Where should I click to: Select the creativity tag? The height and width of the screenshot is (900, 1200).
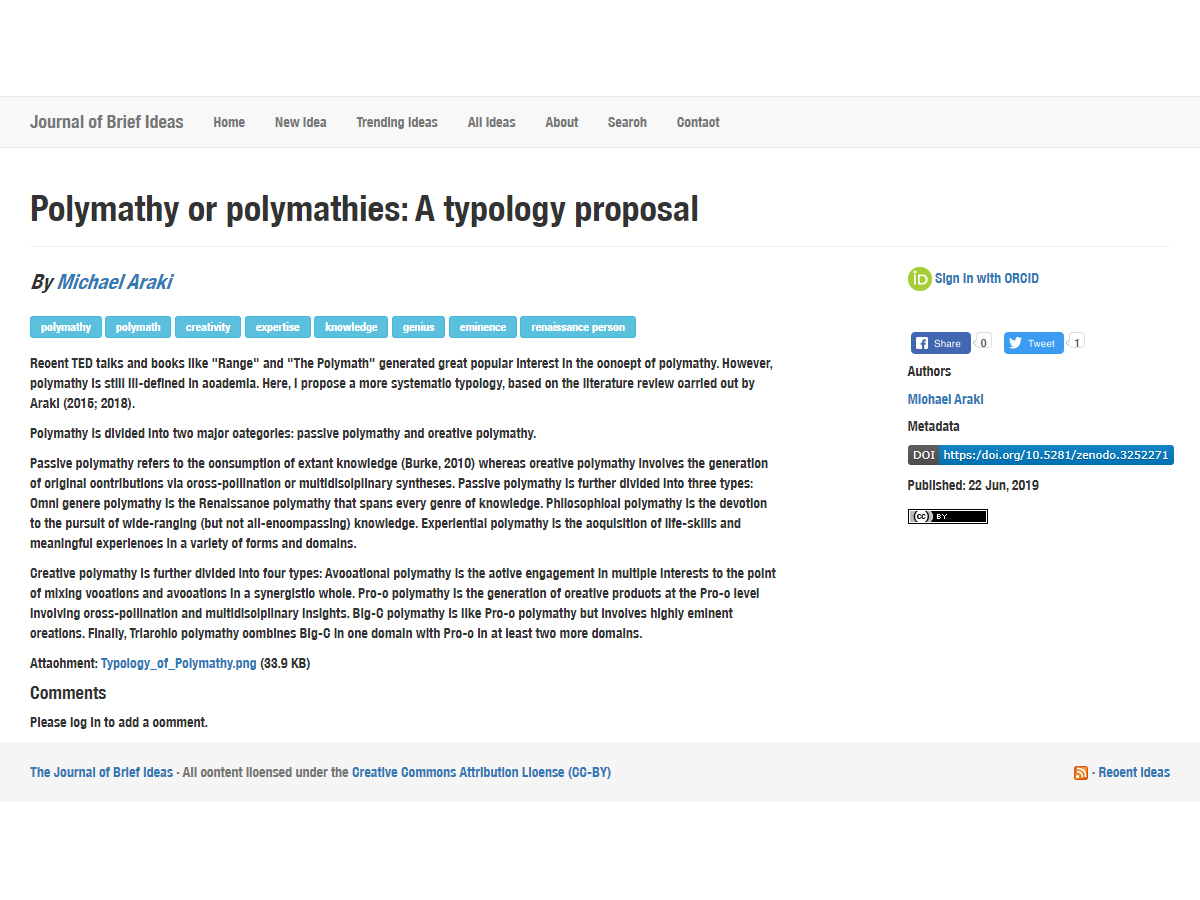(x=208, y=327)
